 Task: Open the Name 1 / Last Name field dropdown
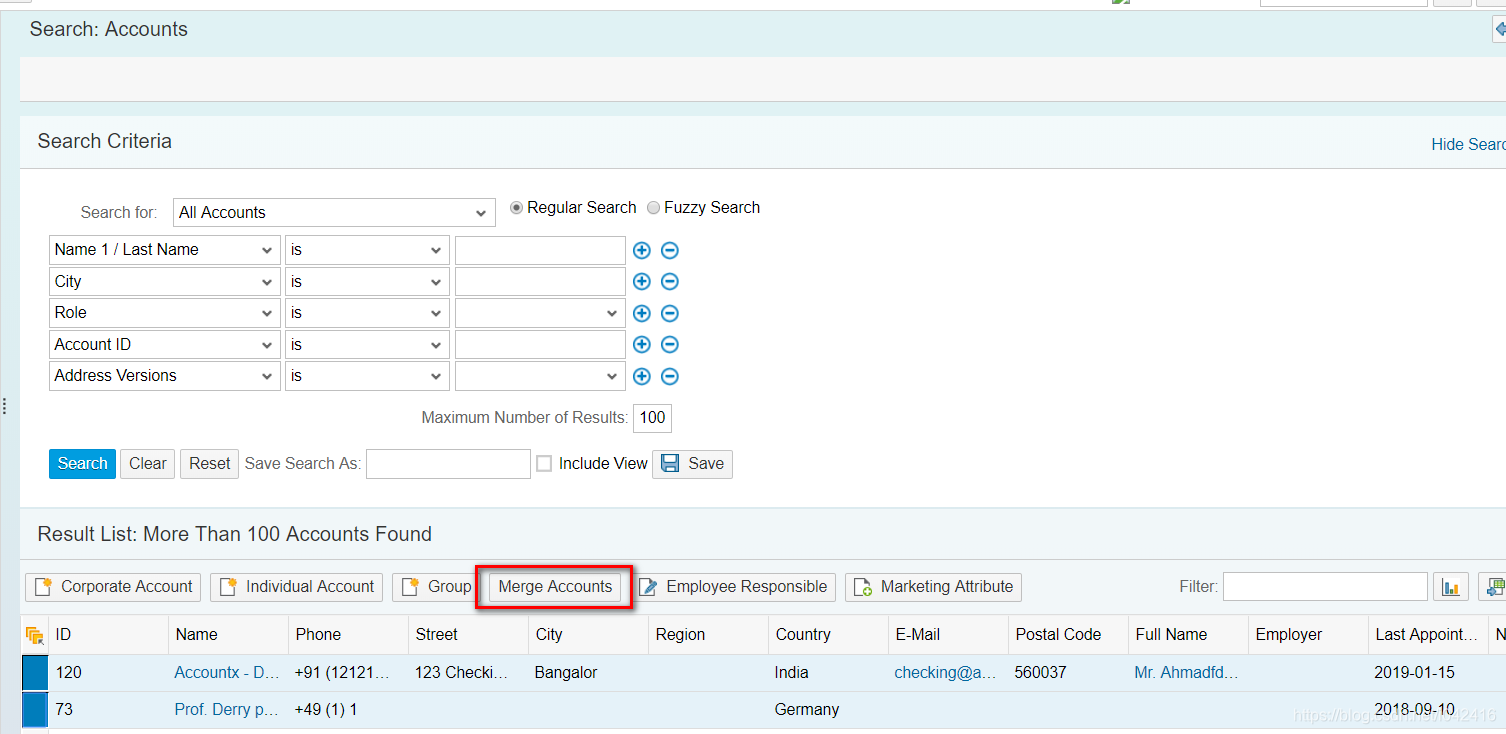point(165,250)
